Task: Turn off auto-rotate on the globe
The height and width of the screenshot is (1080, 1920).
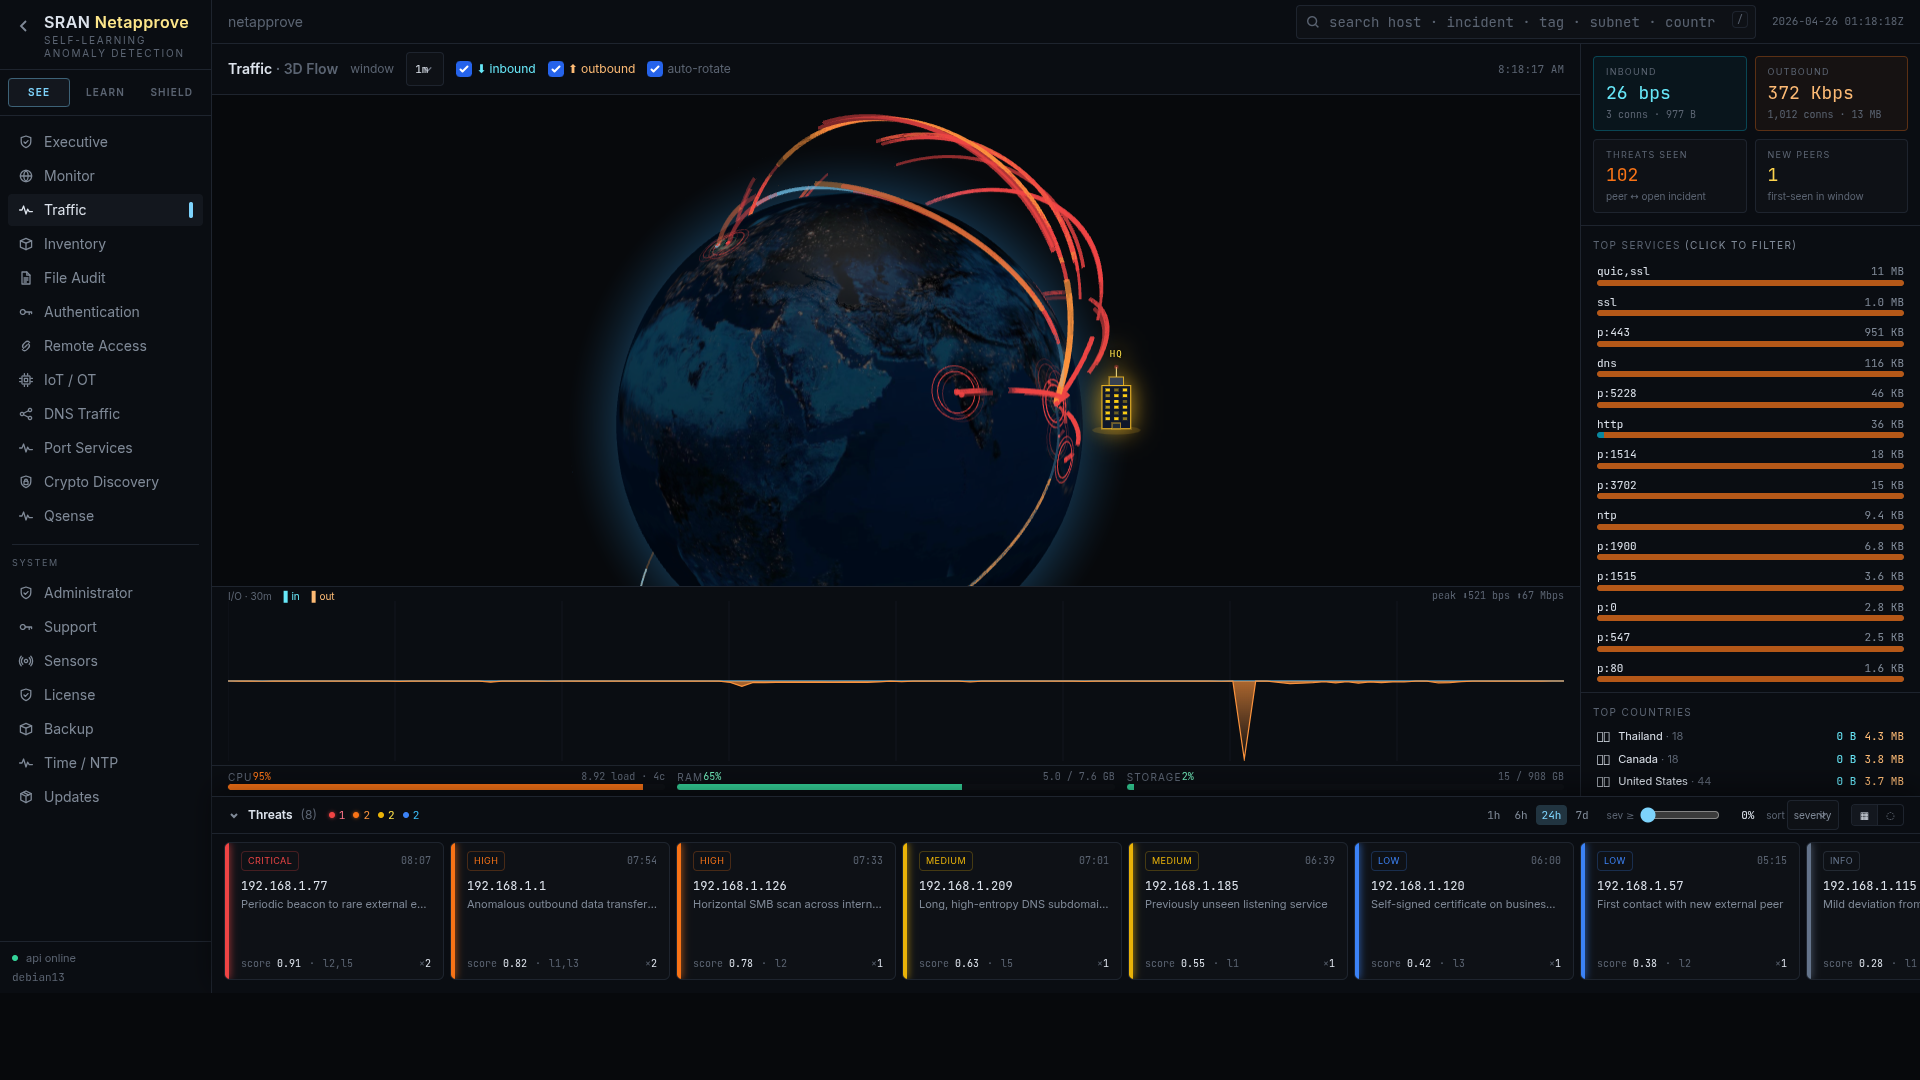Action: [655, 69]
